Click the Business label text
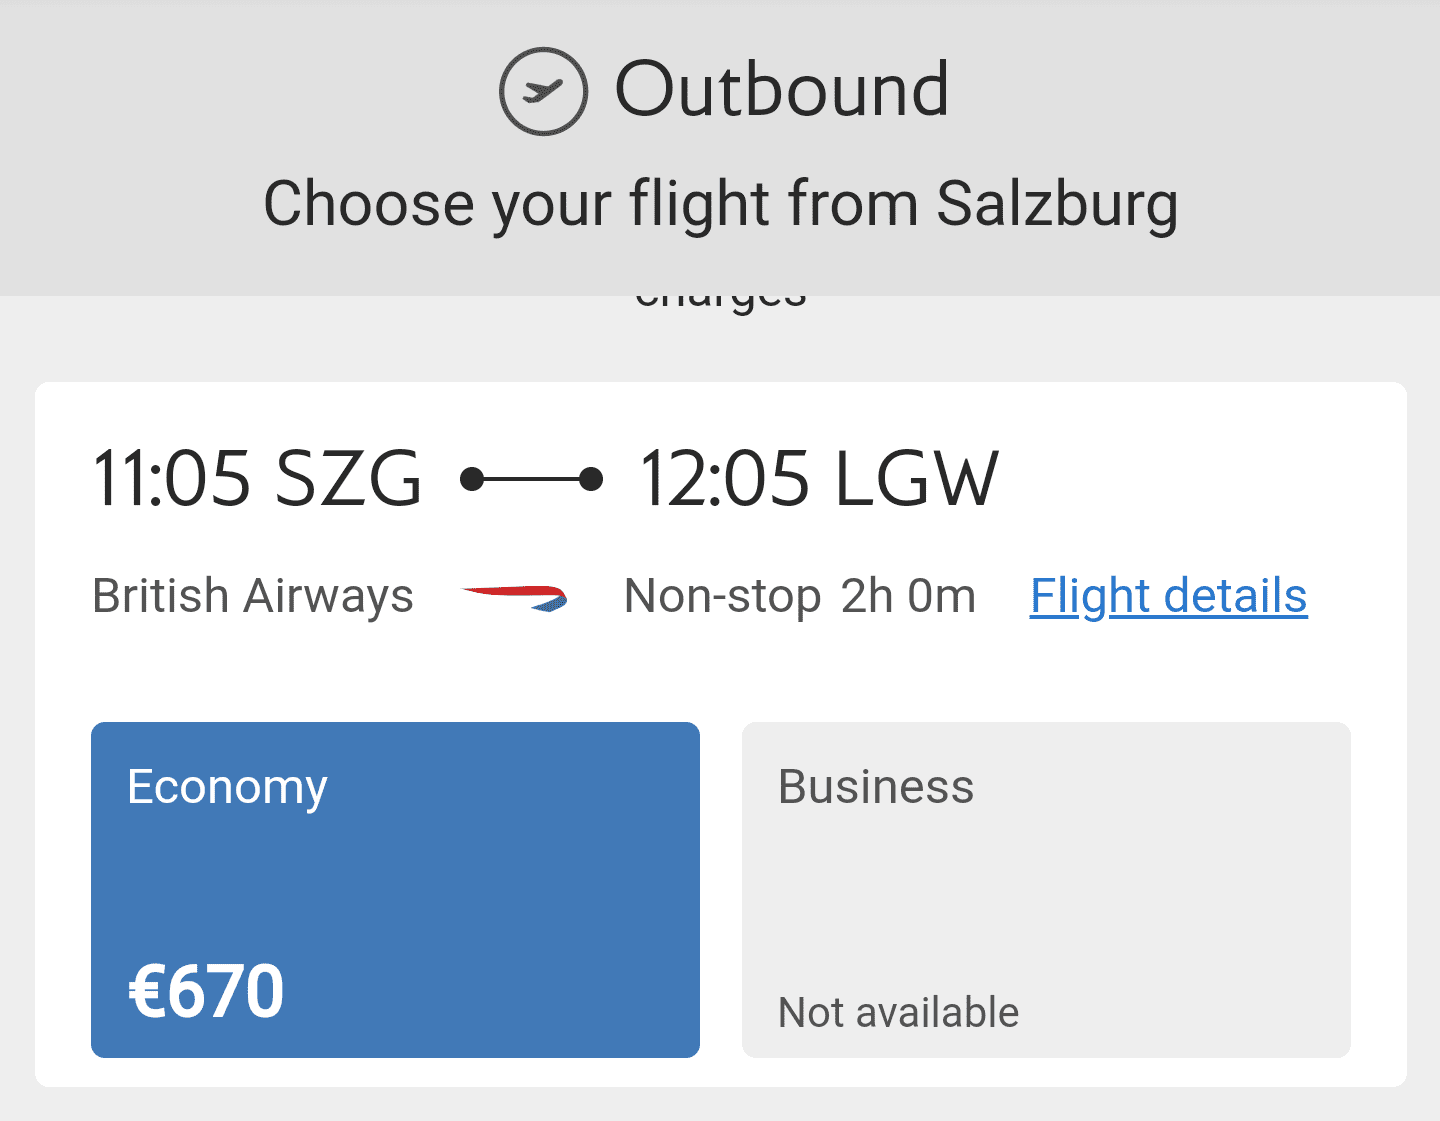Image resolution: width=1440 pixels, height=1121 pixels. [x=876, y=787]
